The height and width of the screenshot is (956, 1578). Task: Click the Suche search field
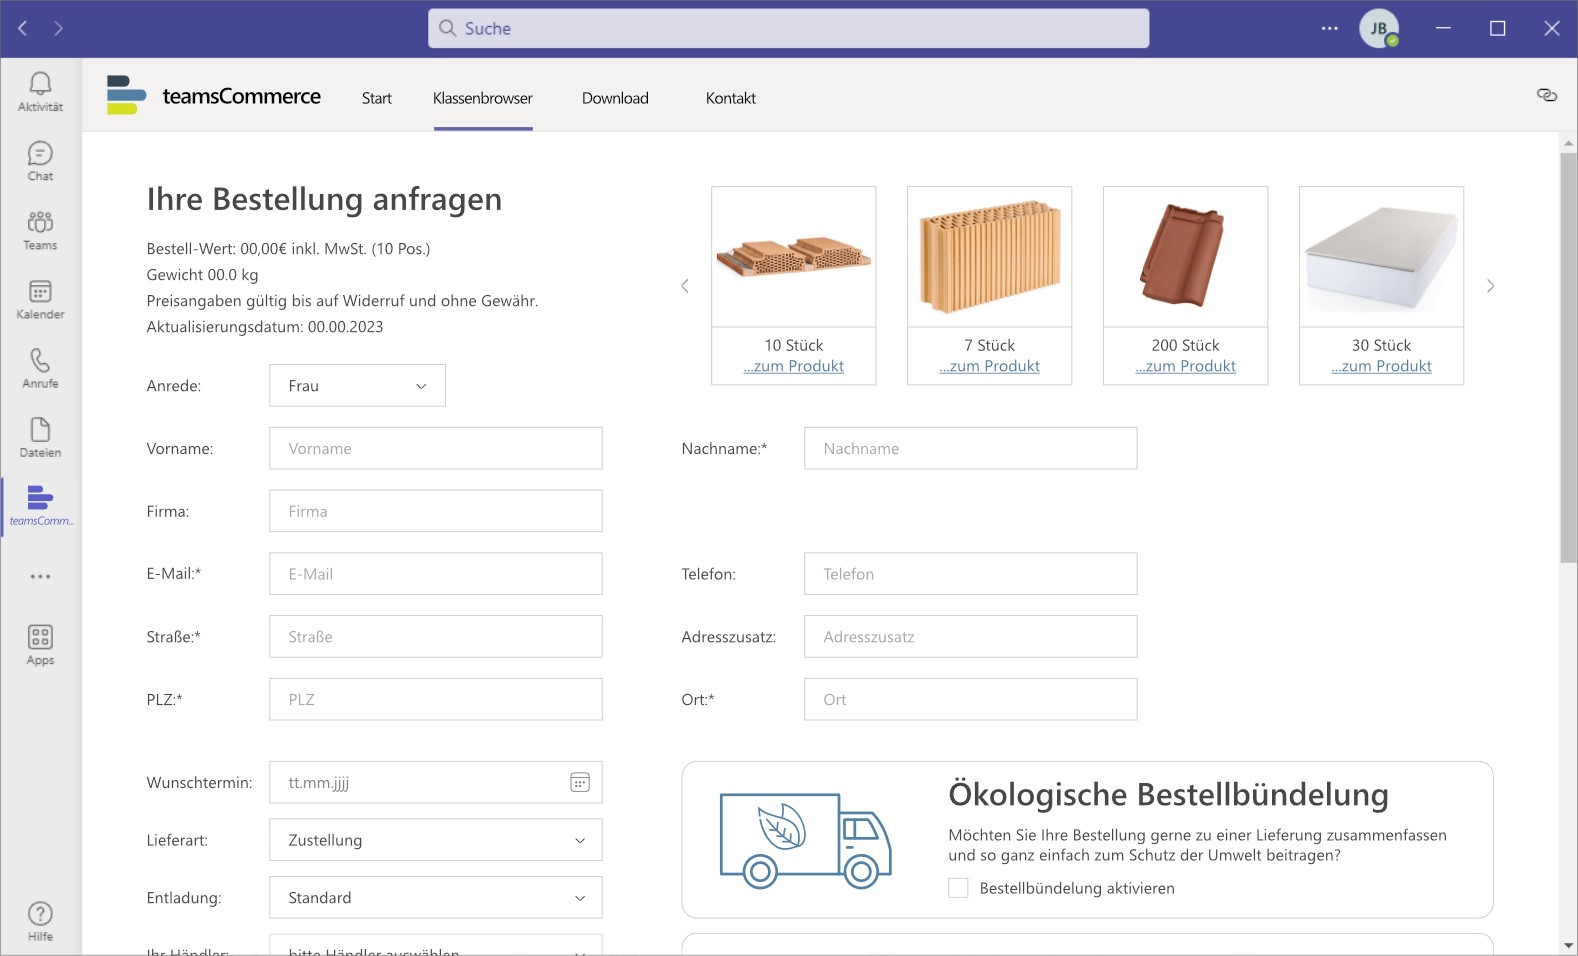789,28
